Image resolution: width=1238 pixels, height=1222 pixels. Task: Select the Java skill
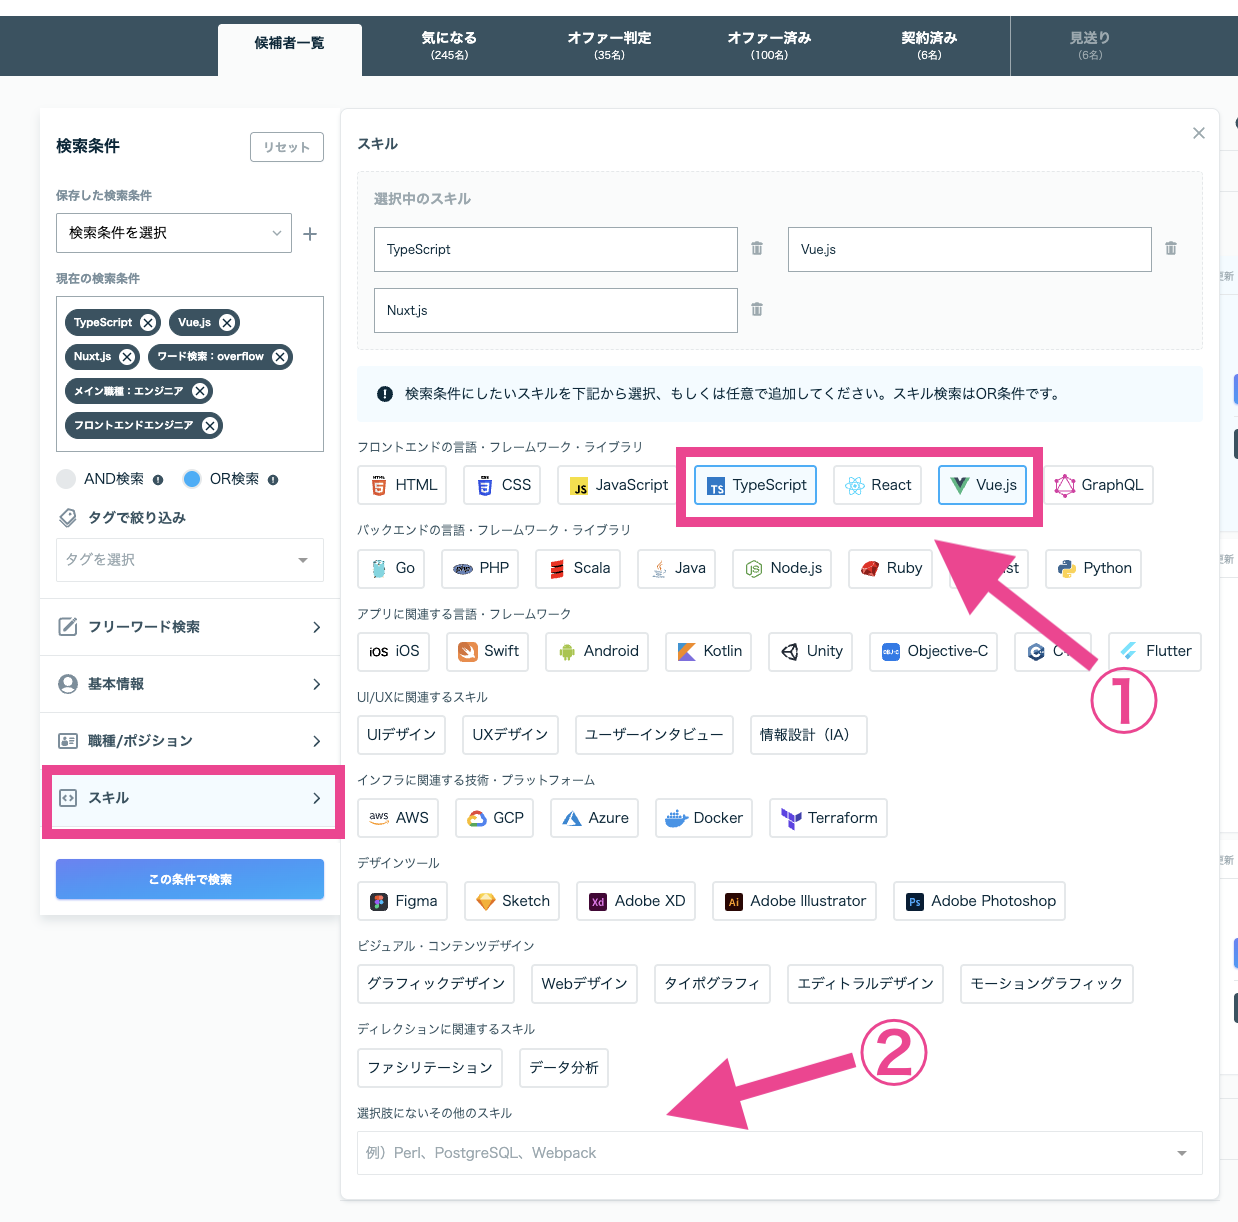(676, 568)
